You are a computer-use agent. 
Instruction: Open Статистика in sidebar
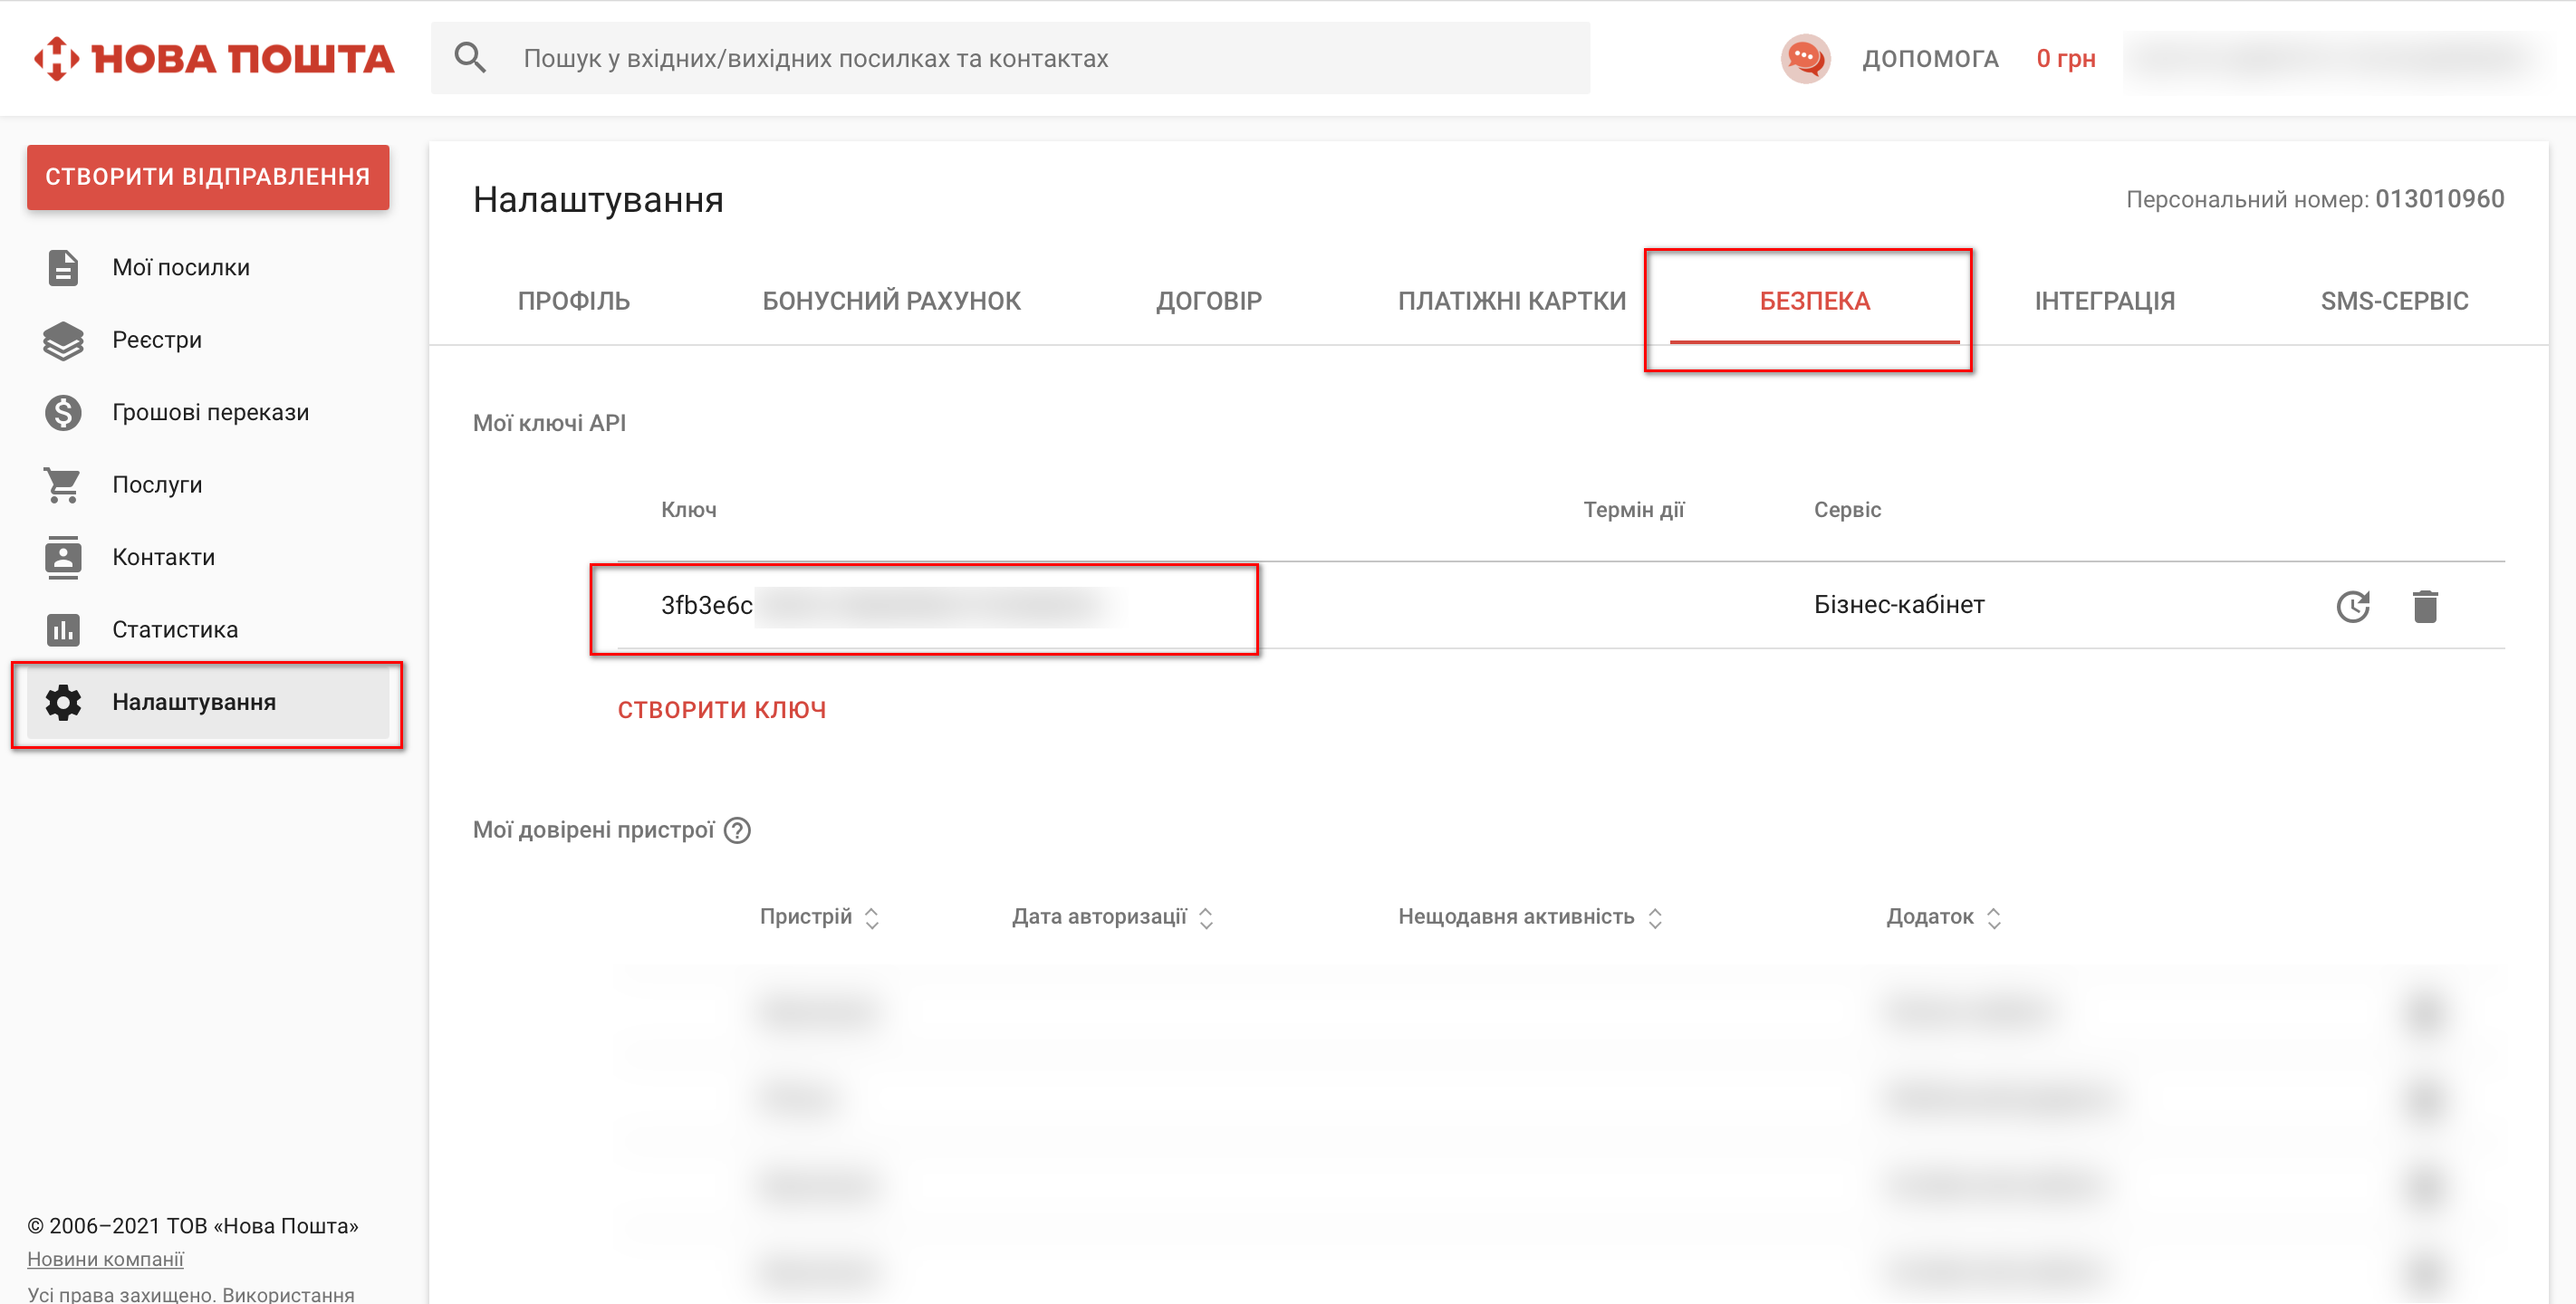click(x=208, y=630)
